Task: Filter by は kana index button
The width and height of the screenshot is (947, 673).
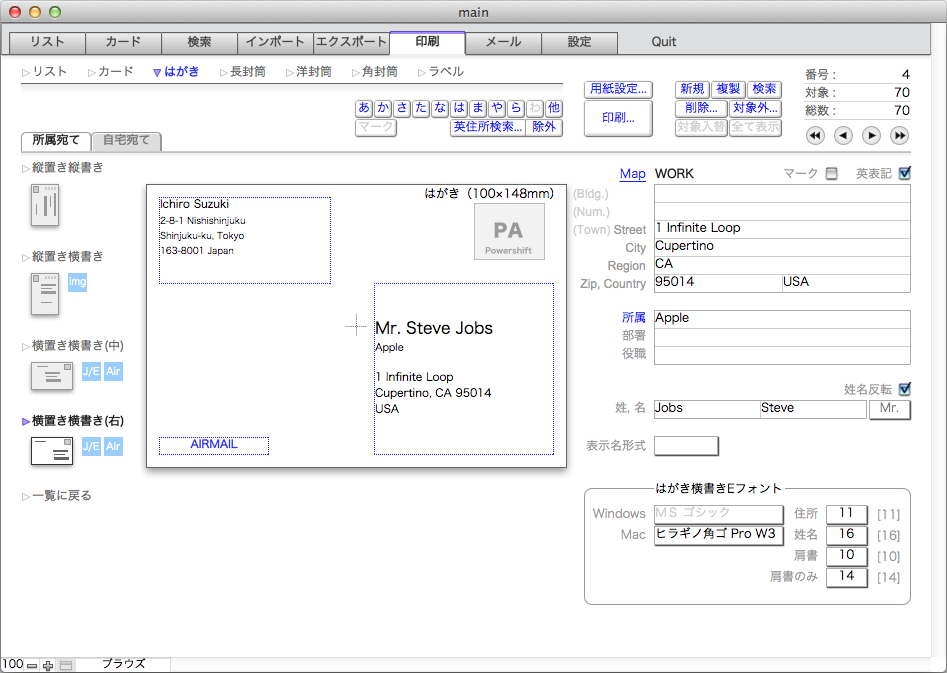Action: coord(459,108)
